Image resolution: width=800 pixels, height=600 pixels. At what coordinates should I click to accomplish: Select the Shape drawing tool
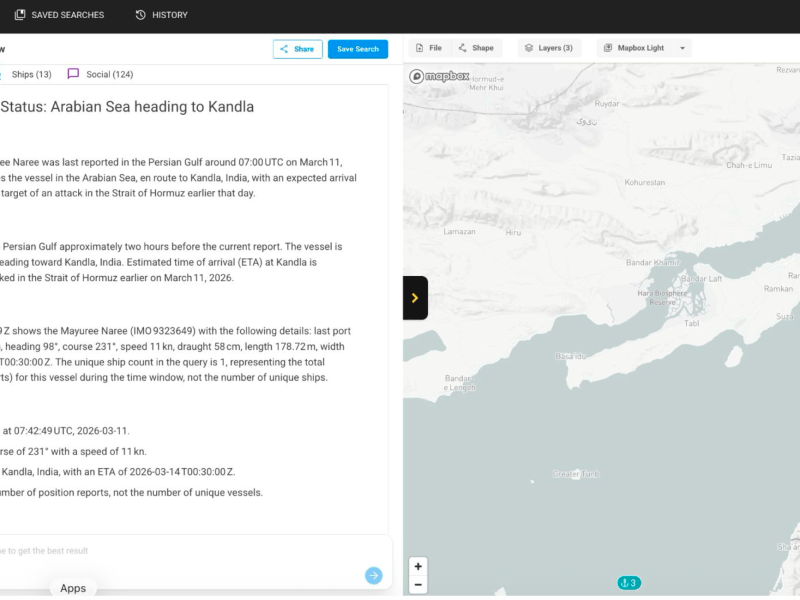coord(476,48)
